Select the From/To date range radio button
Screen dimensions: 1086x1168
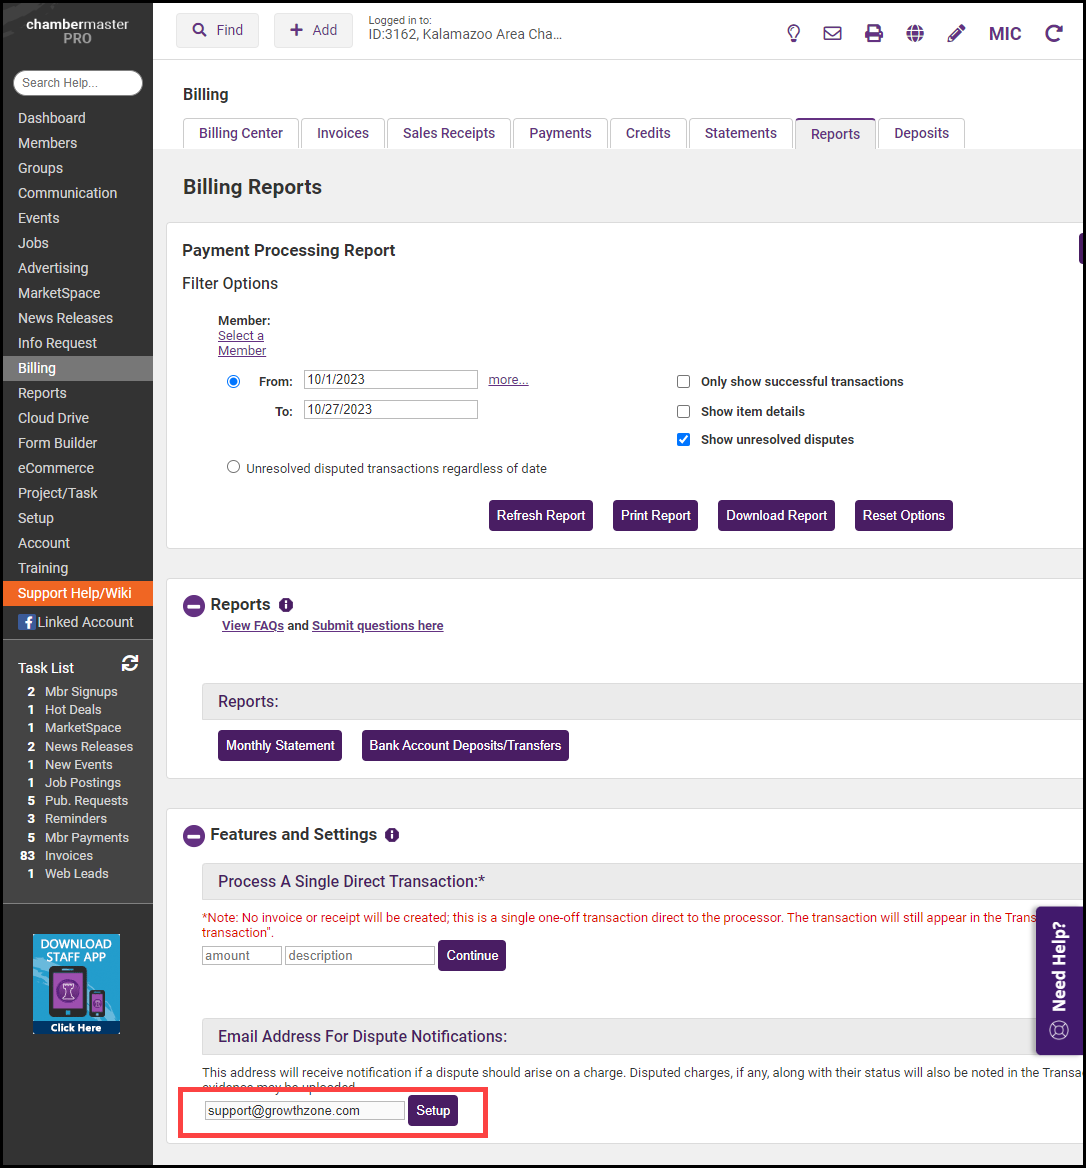click(233, 381)
